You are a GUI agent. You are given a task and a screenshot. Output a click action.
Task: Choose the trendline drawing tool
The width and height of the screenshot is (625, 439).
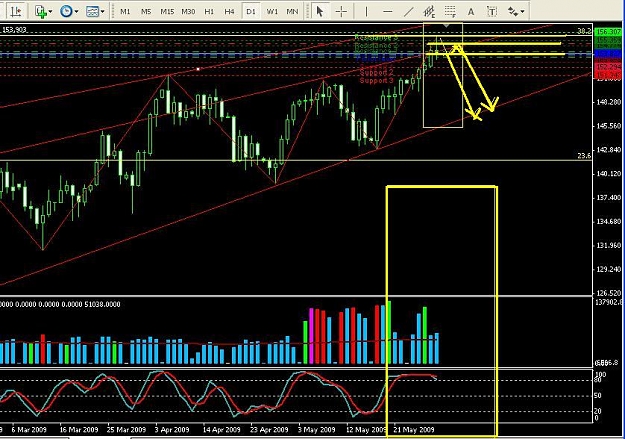pyautogui.click(x=409, y=12)
